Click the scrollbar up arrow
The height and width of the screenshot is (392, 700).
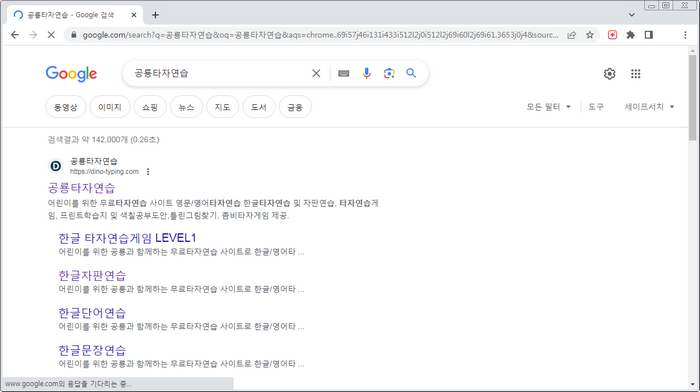click(692, 50)
